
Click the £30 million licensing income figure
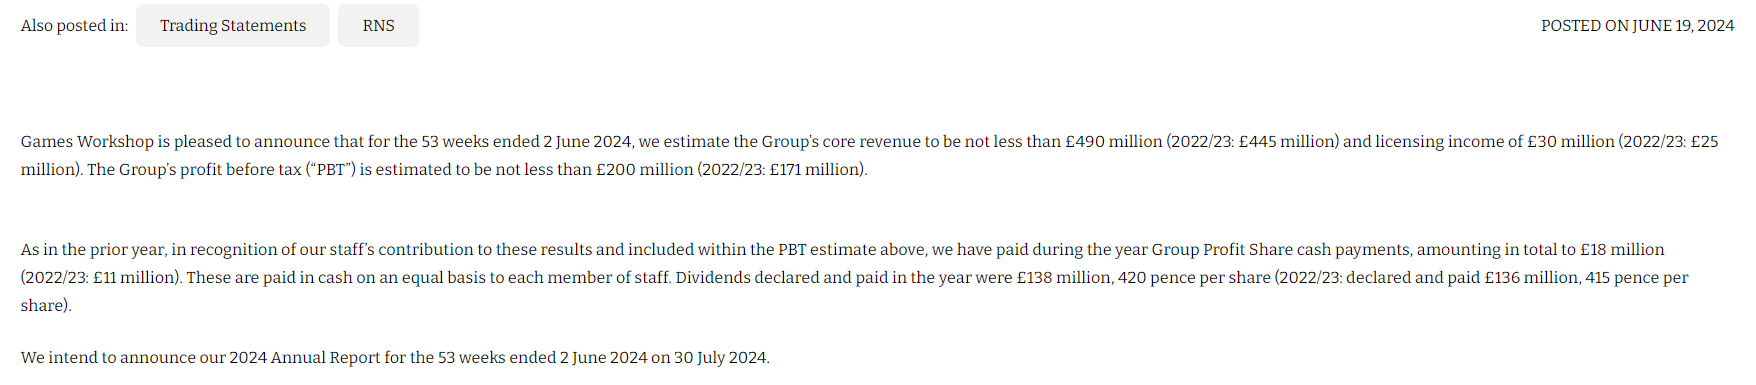[1570, 142]
